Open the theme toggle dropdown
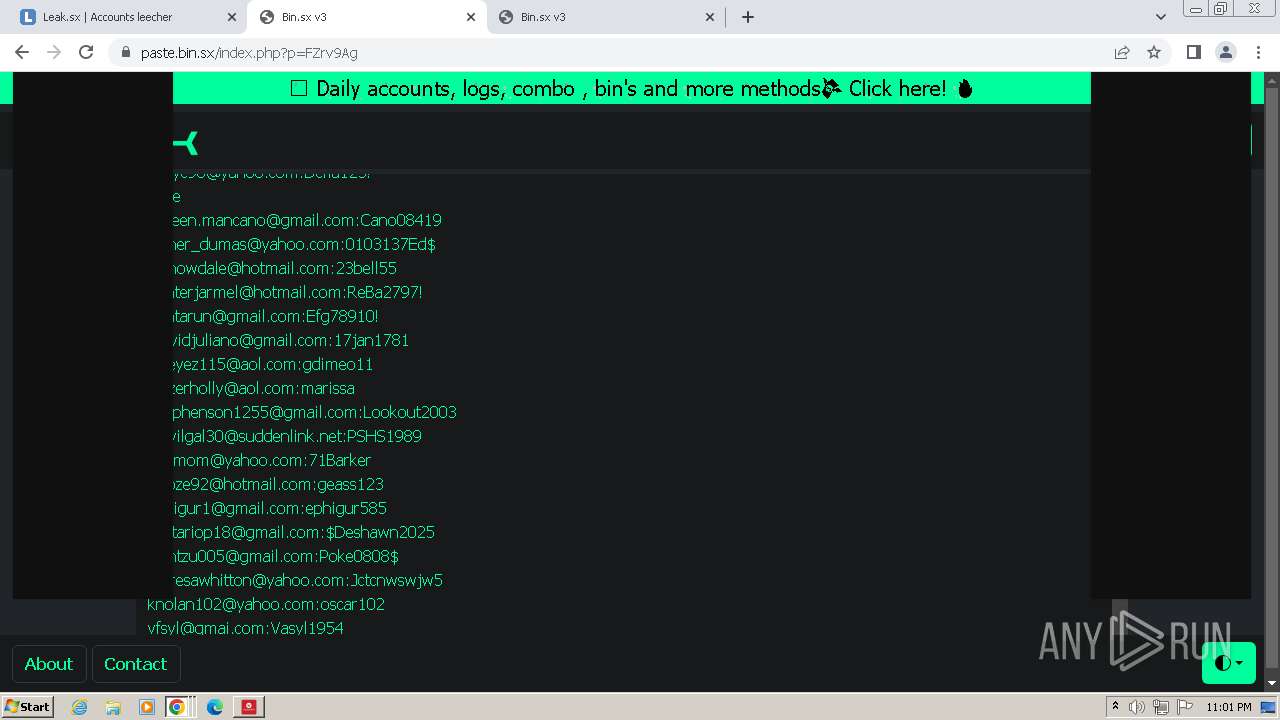This screenshot has height=720, width=1280. point(1228,663)
